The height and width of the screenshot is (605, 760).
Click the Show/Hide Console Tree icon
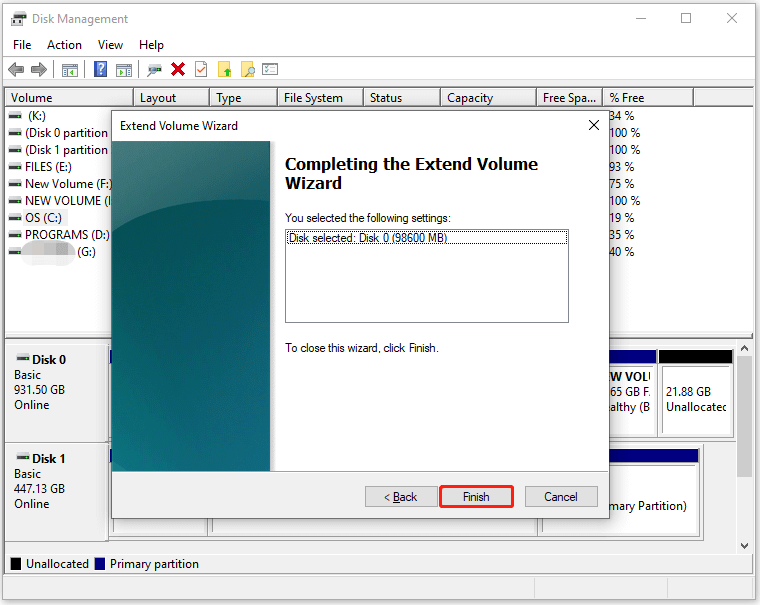point(70,70)
